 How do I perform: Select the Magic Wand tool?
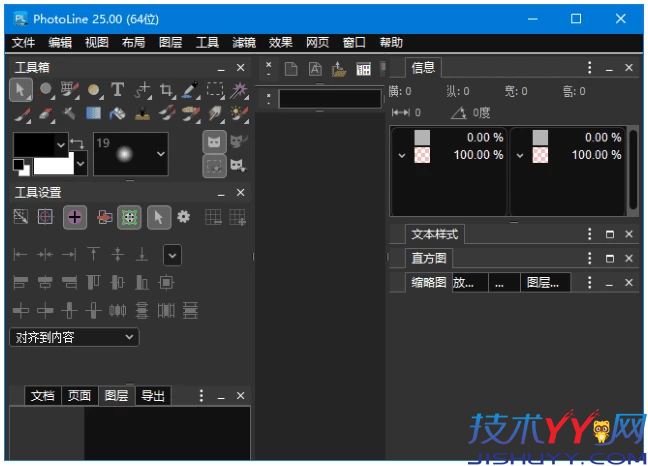click(239, 90)
